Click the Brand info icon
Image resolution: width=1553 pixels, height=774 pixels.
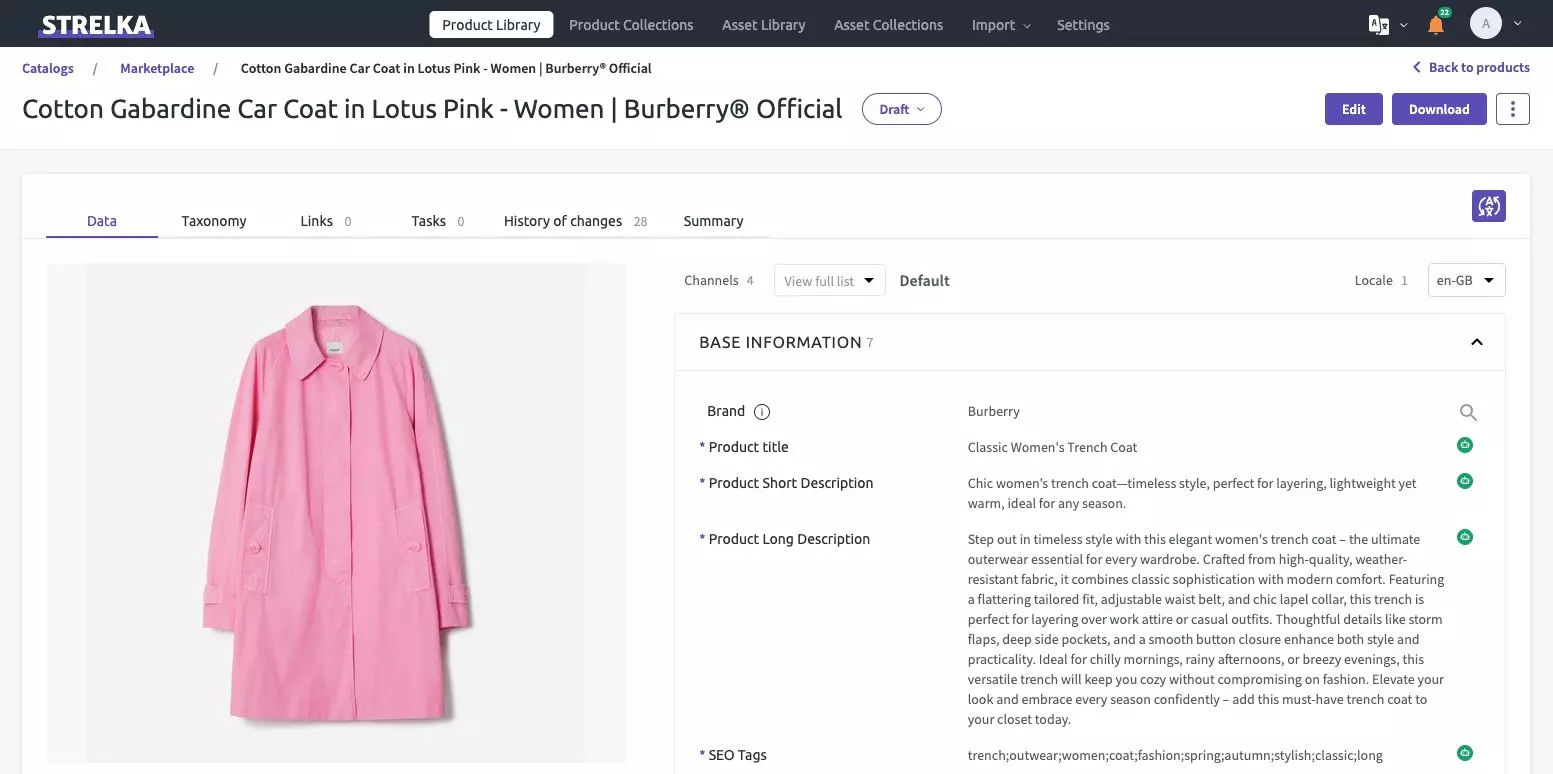coord(762,412)
